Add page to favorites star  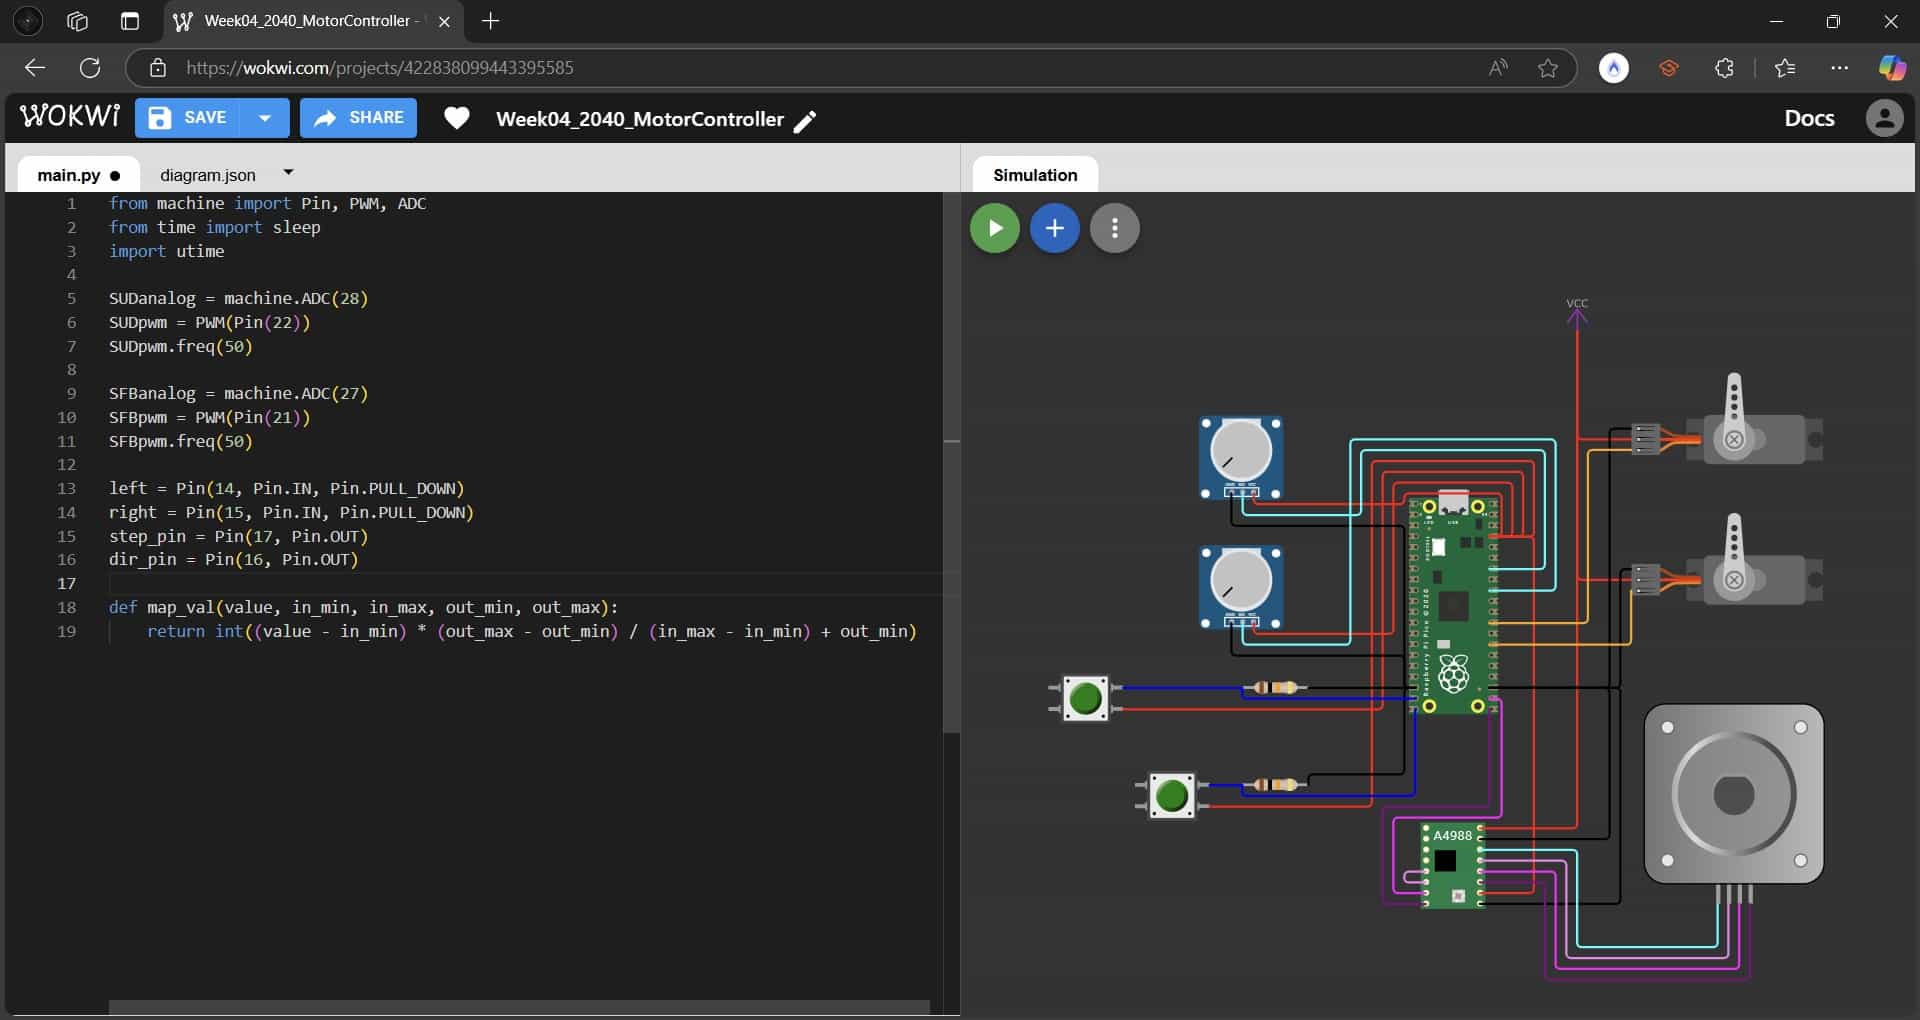point(1548,68)
